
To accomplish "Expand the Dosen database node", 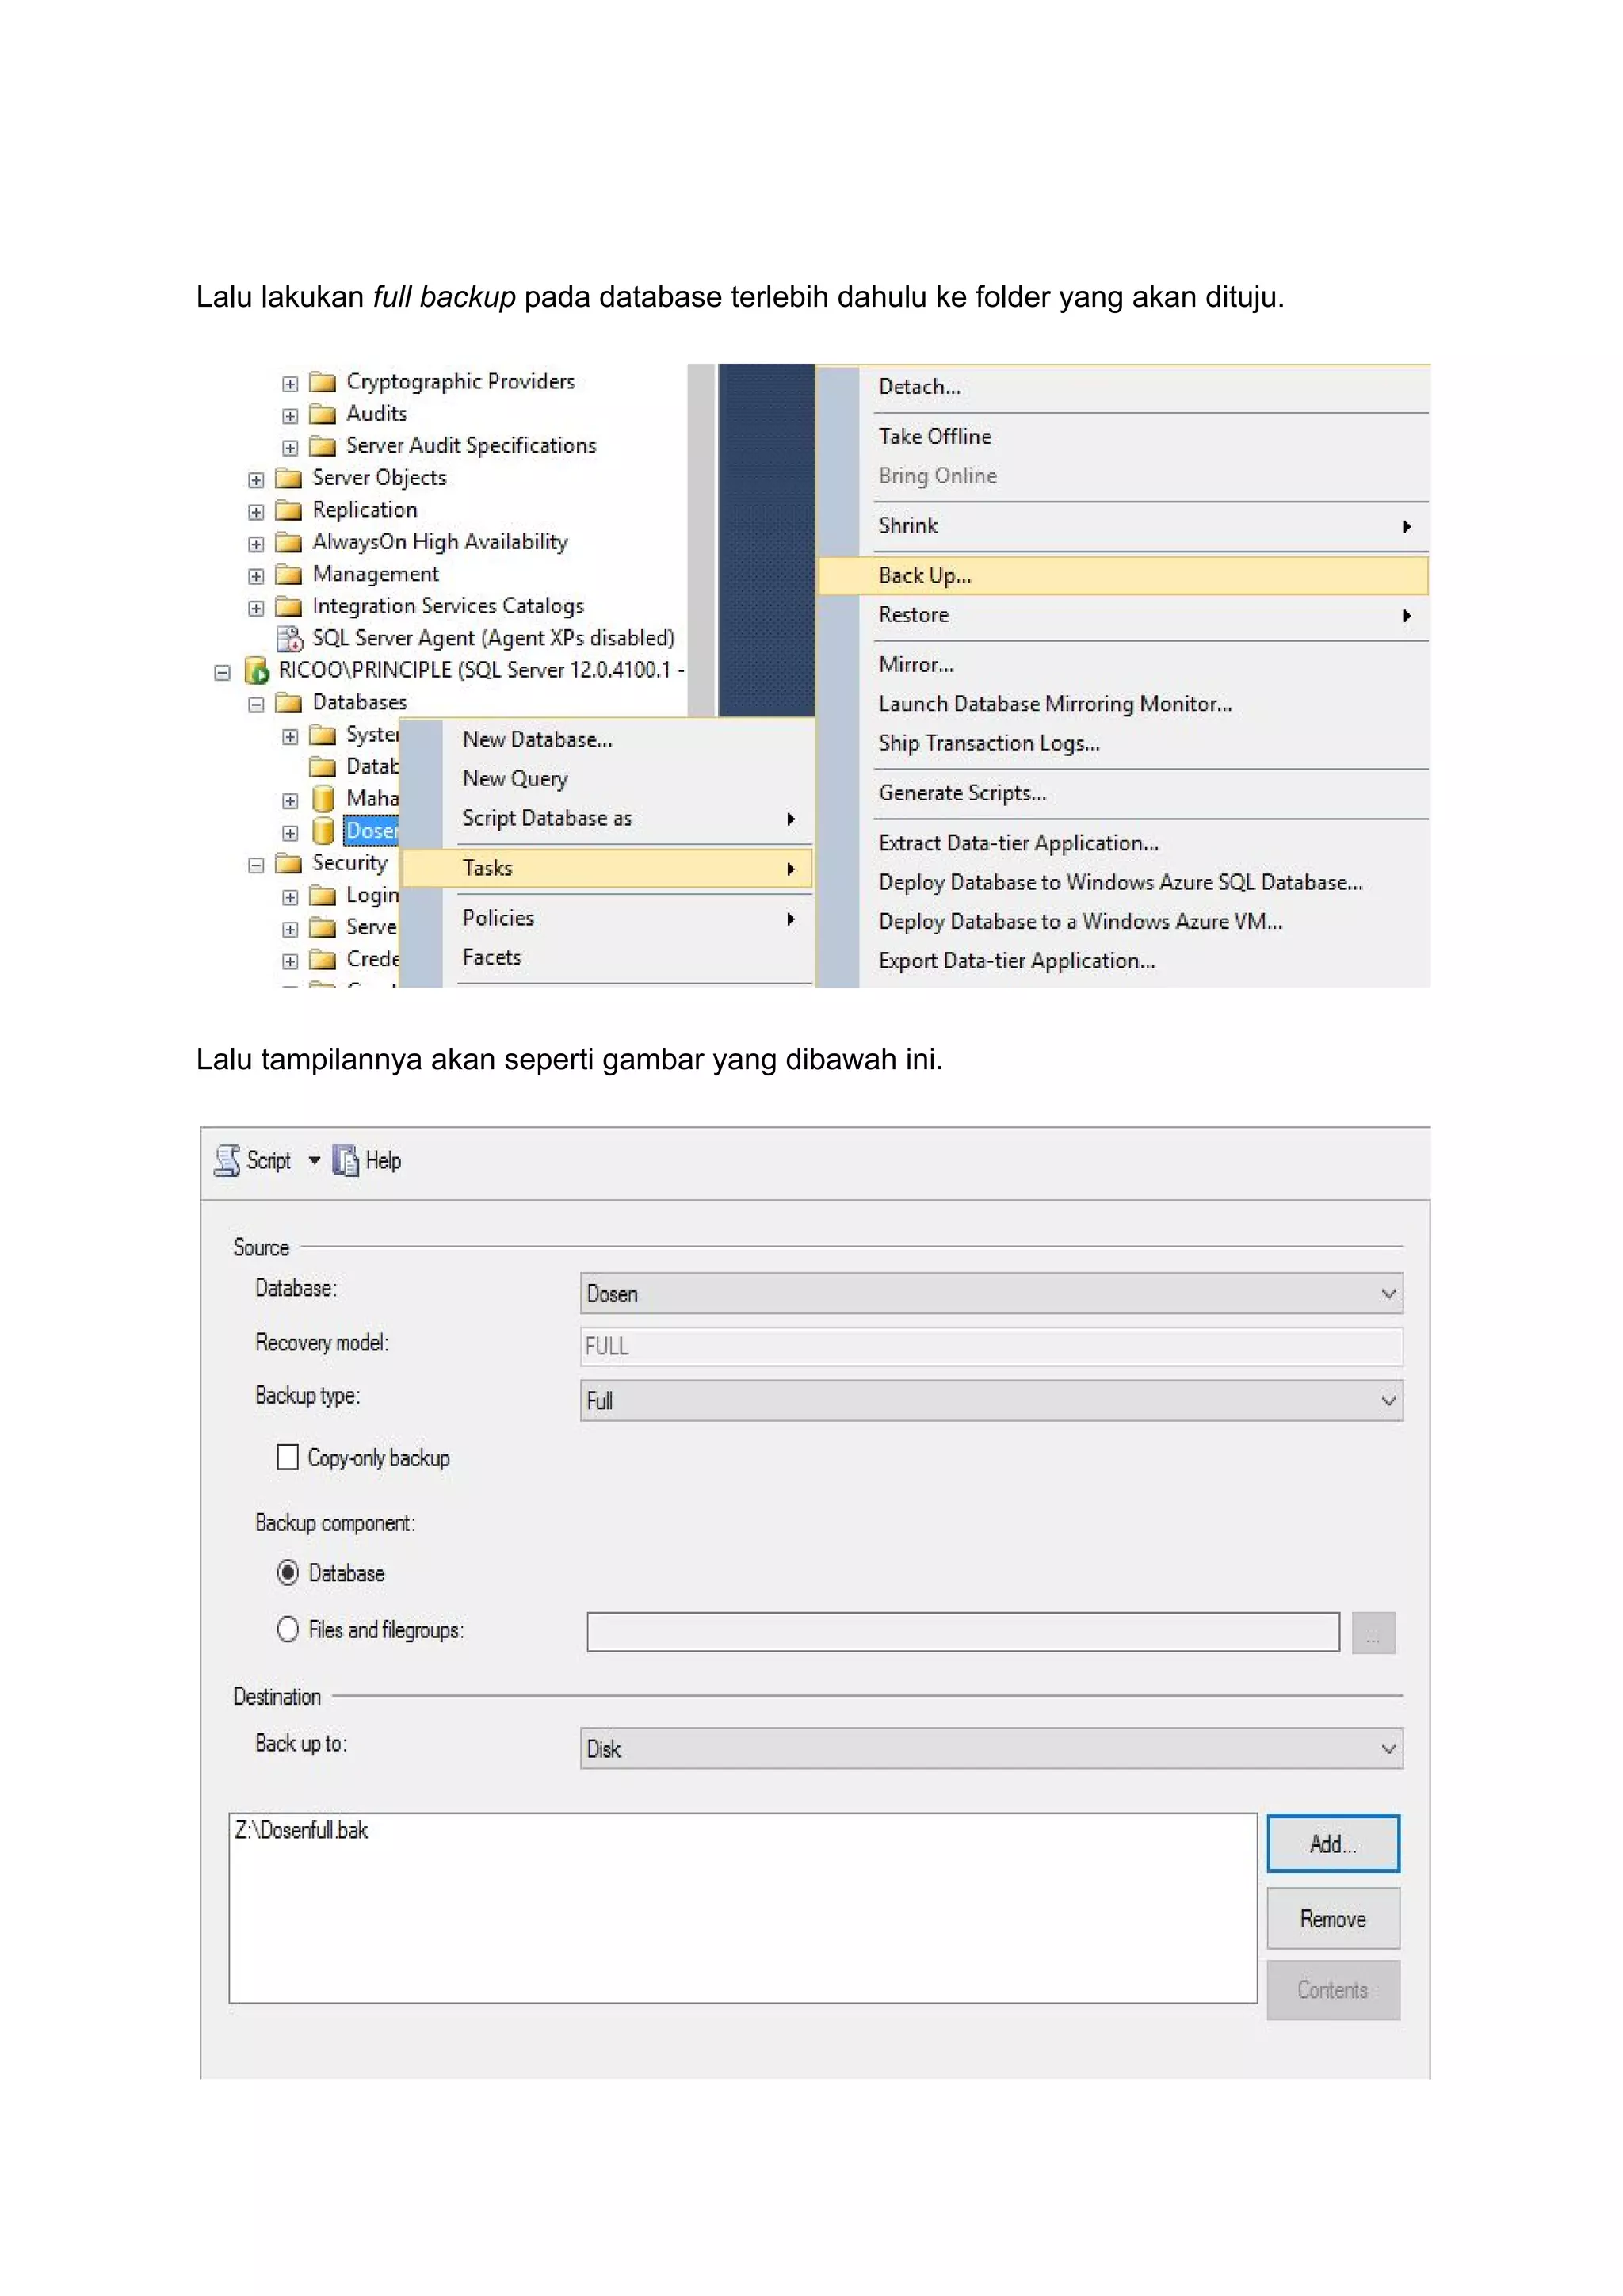I will pos(290,833).
